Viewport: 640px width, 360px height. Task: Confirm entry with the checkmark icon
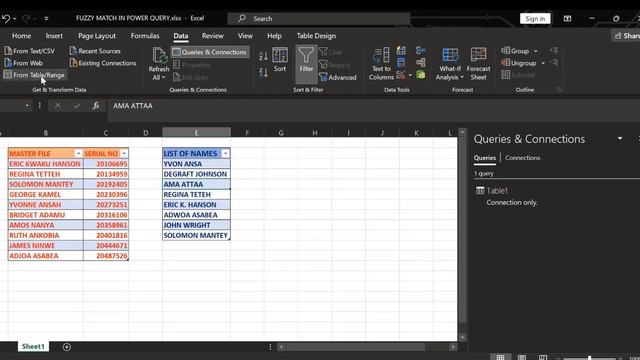(x=77, y=106)
